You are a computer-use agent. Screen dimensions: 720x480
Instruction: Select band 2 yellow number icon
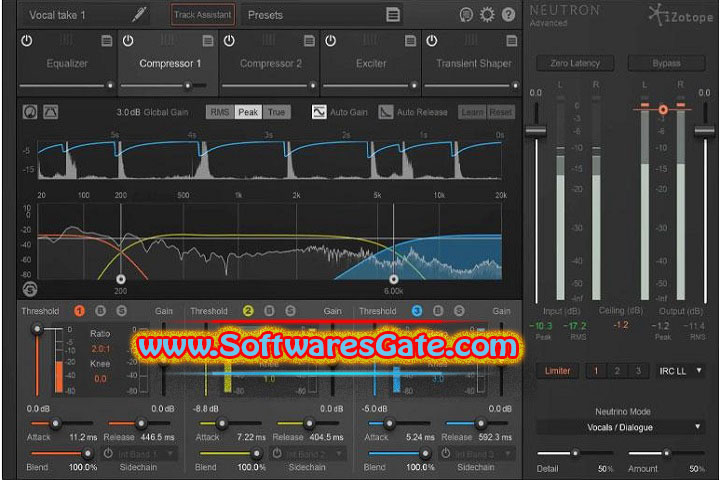pos(248,311)
